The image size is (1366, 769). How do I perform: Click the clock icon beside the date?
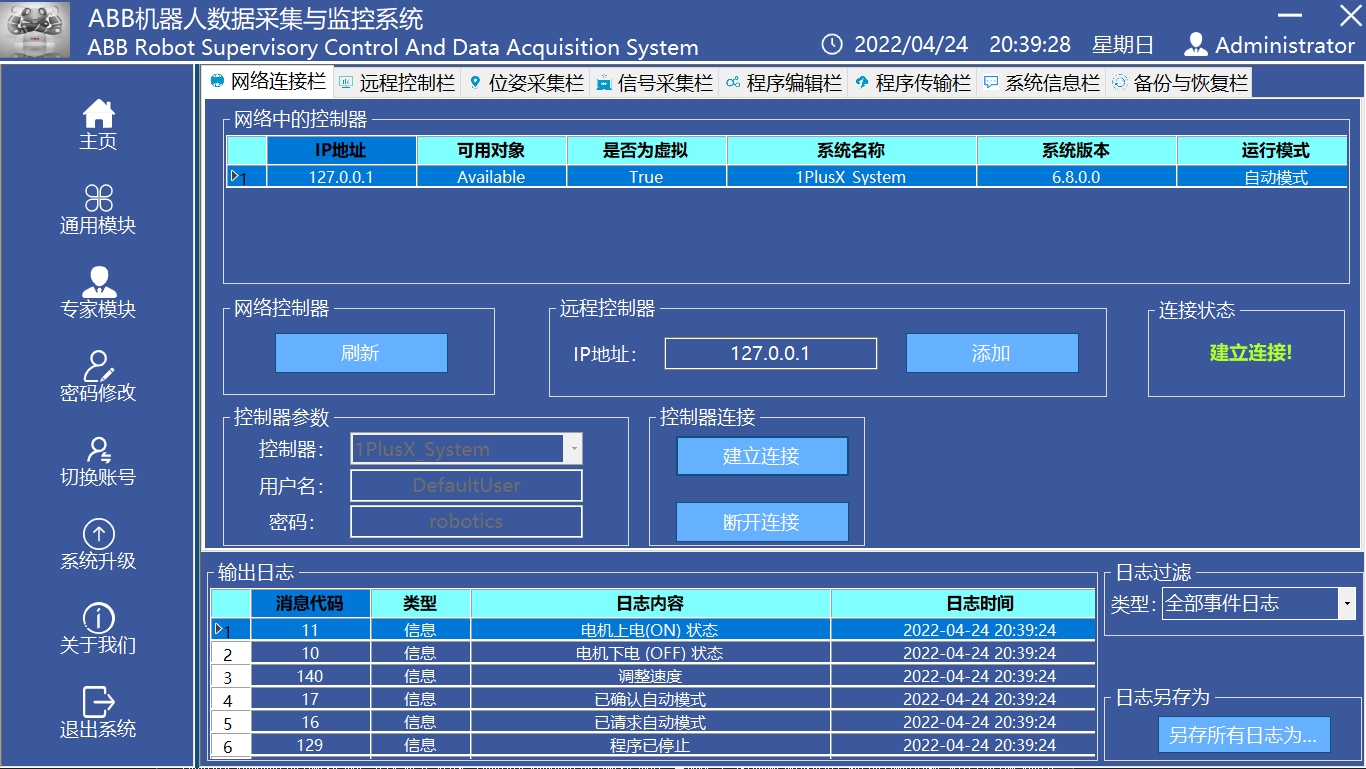coord(832,45)
